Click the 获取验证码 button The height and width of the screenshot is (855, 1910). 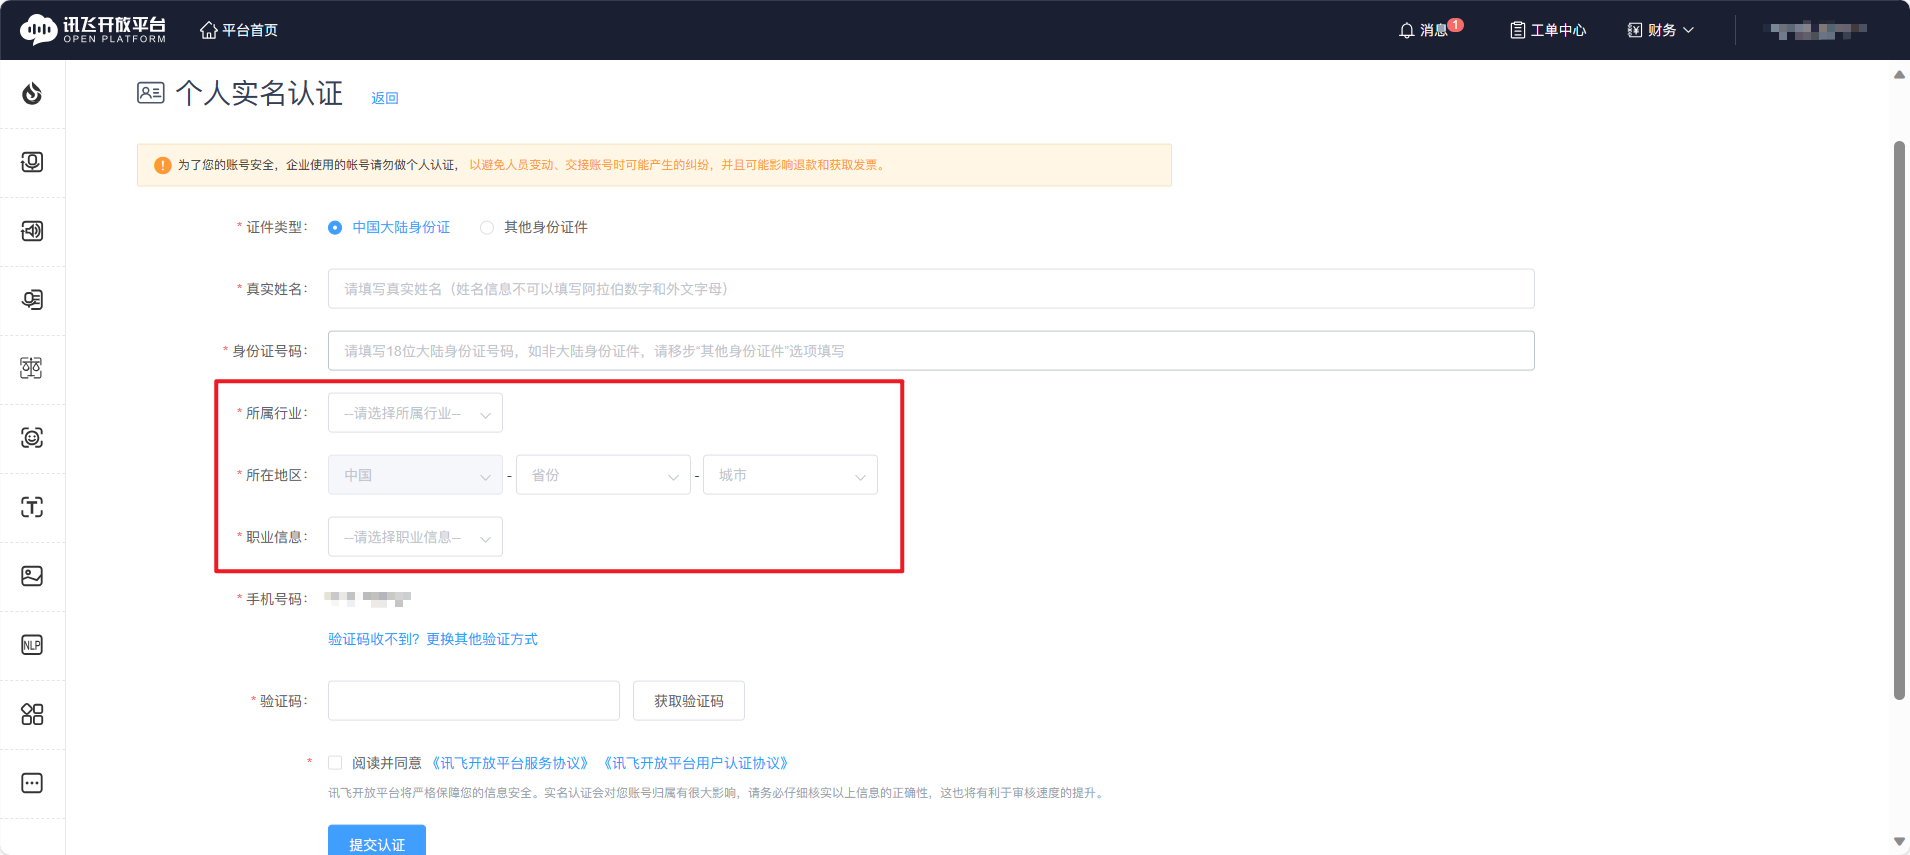pyautogui.click(x=688, y=701)
